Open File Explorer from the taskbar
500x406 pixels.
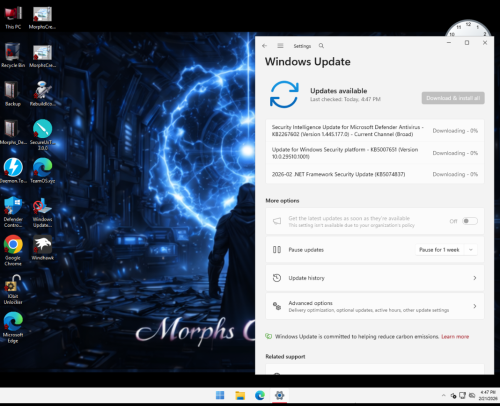(x=240, y=395)
